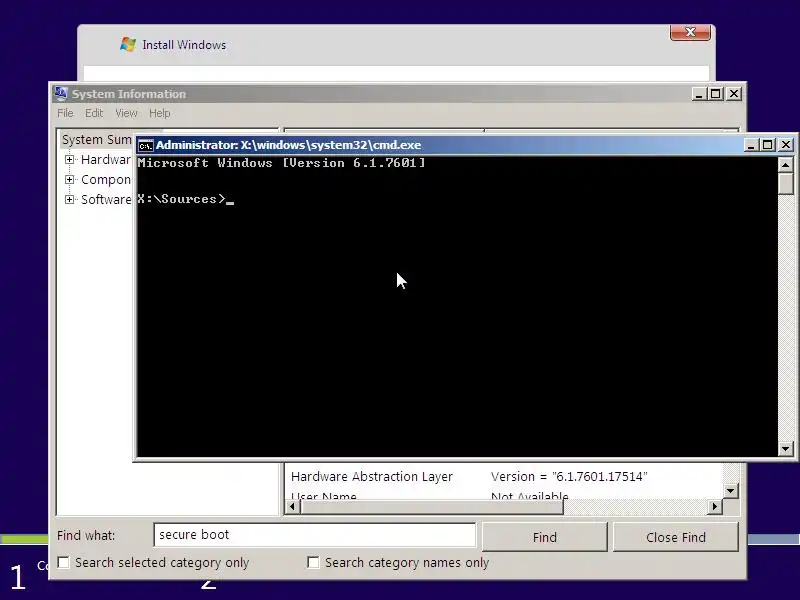Image resolution: width=800 pixels, height=600 pixels.
Task: Close the command prompt window
Action: (786, 145)
